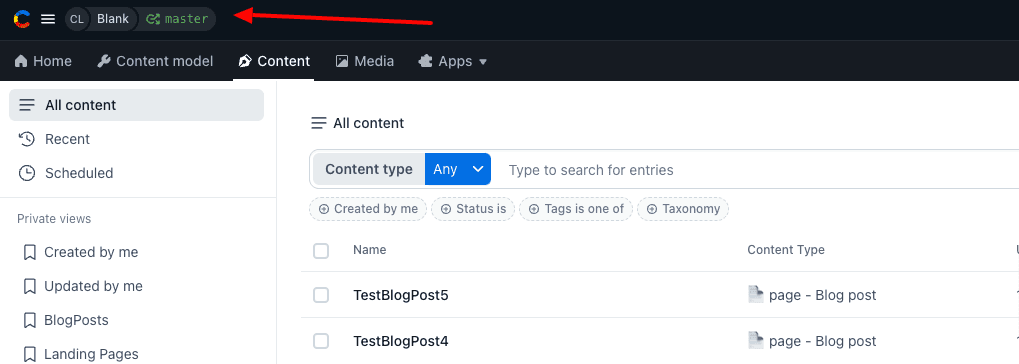Toggle the select-all checkbox beside Name
Screen dimensions: 1019x364
pos(321,250)
